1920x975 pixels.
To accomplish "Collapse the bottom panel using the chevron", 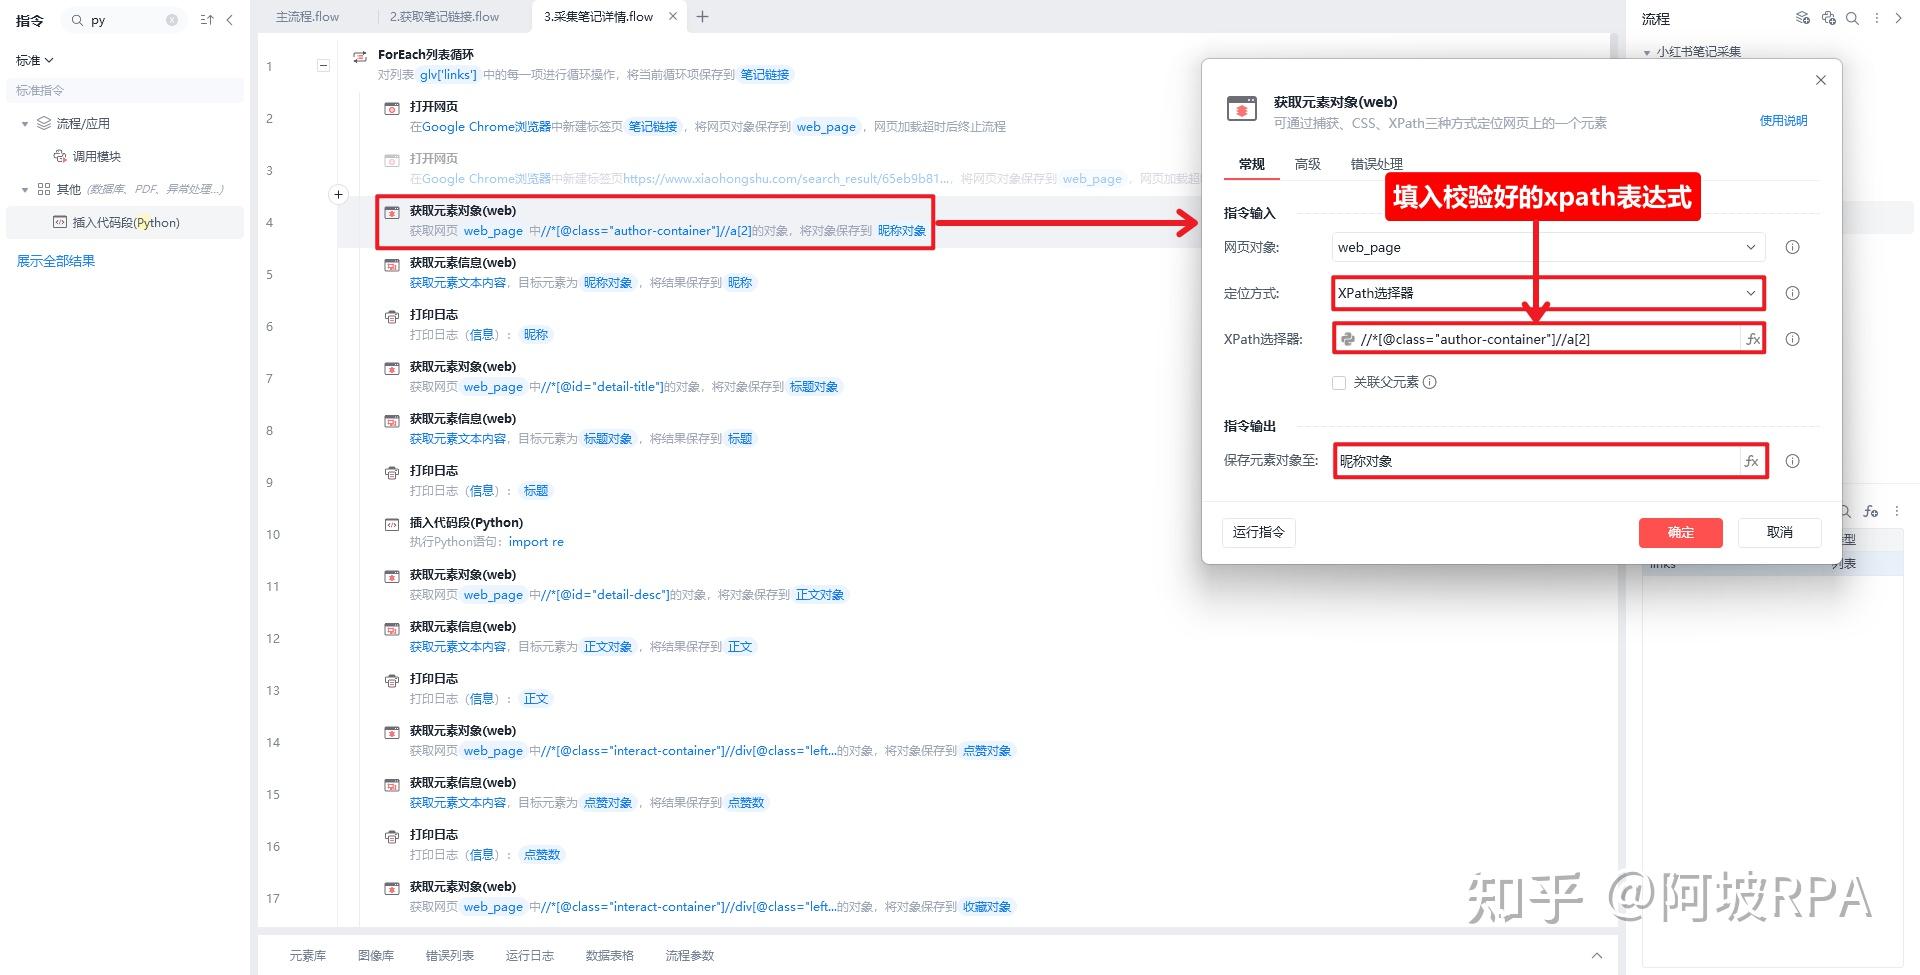I will (x=1598, y=954).
